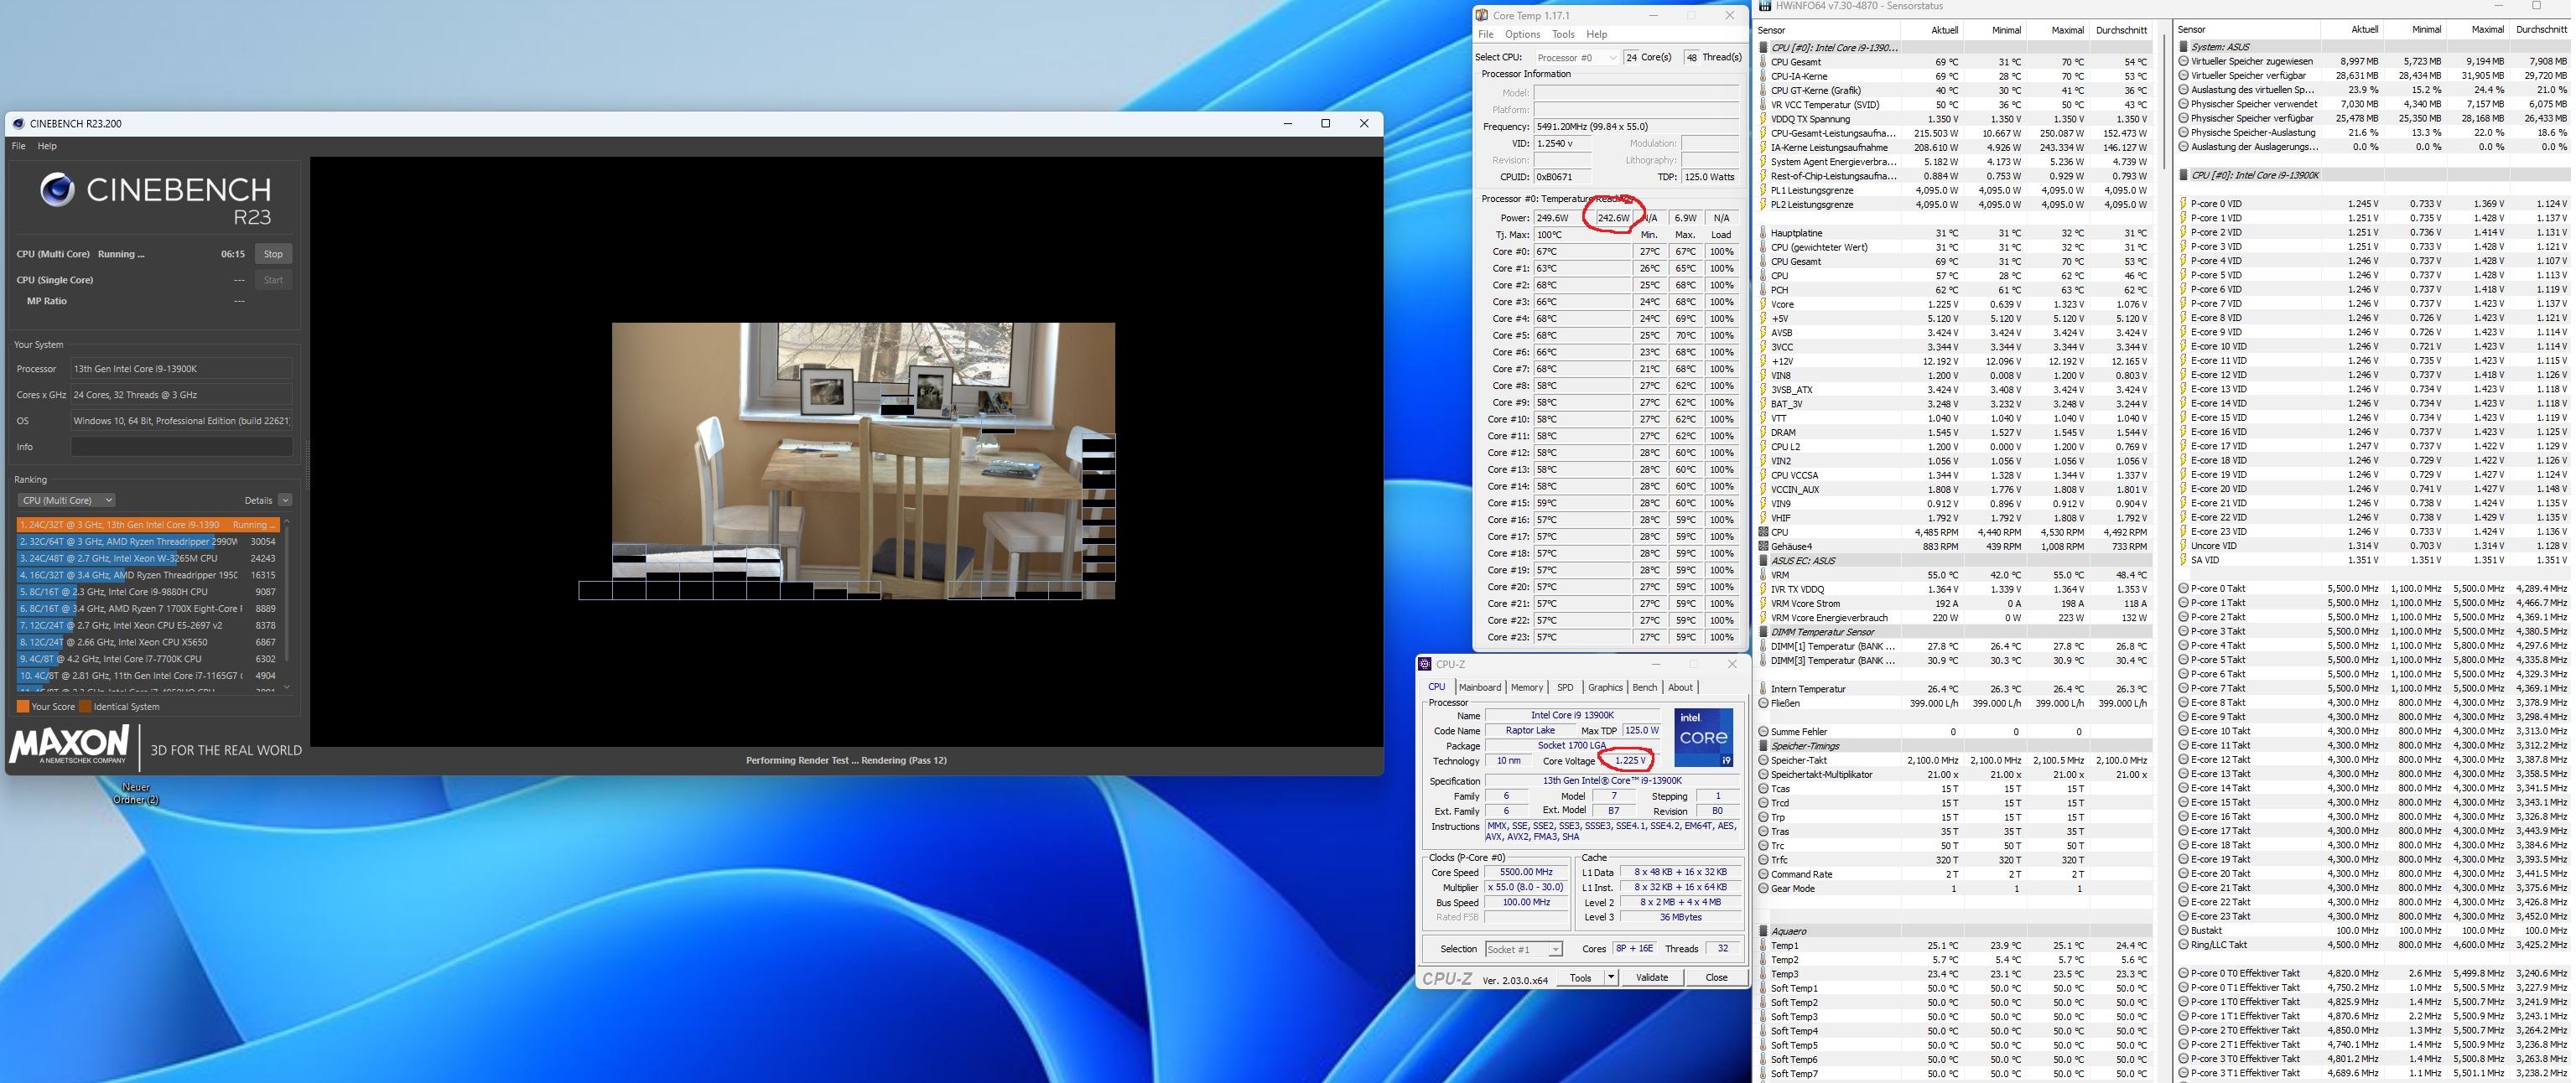
Task: Collapse the ASUS EC: ASUS sensor group
Action: pyautogui.click(x=1763, y=561)
